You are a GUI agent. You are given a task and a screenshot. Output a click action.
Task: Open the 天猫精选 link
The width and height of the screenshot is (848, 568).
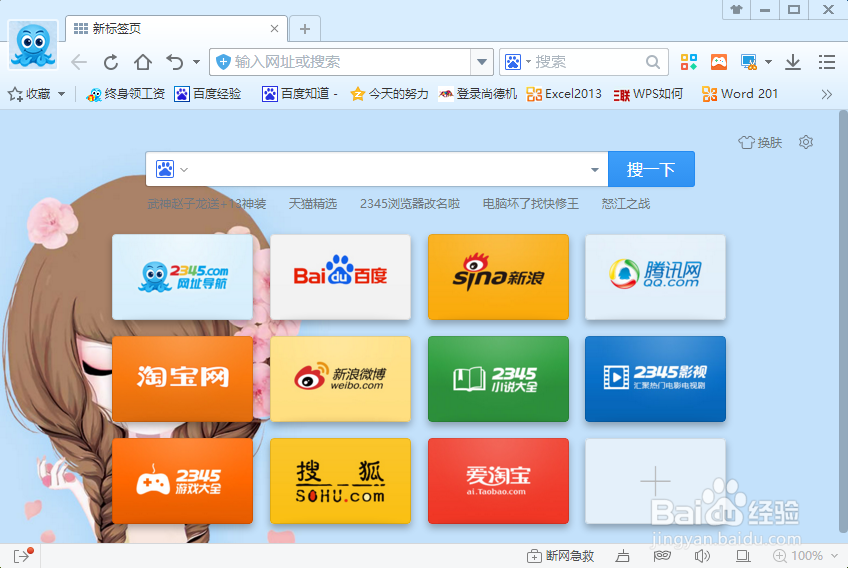pyautogui.click(x=313, y=204)
